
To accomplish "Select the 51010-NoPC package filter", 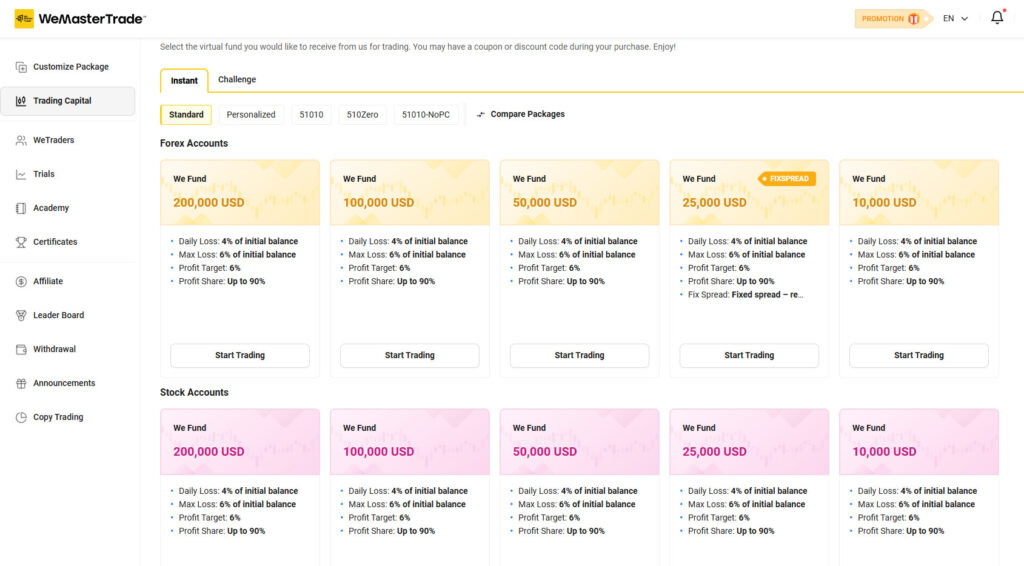I will tap(426, 115).
